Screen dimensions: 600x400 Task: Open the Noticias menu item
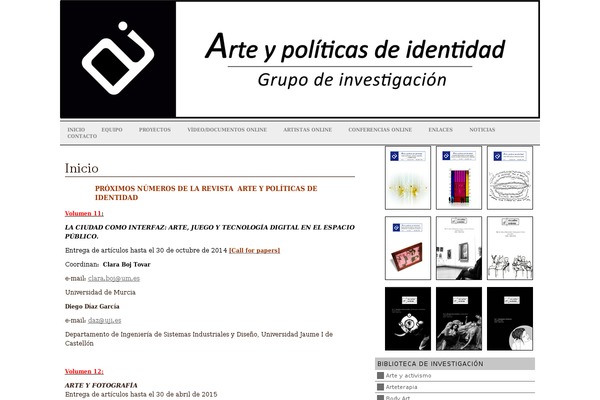pyautogui.click(x=482, y=130)
